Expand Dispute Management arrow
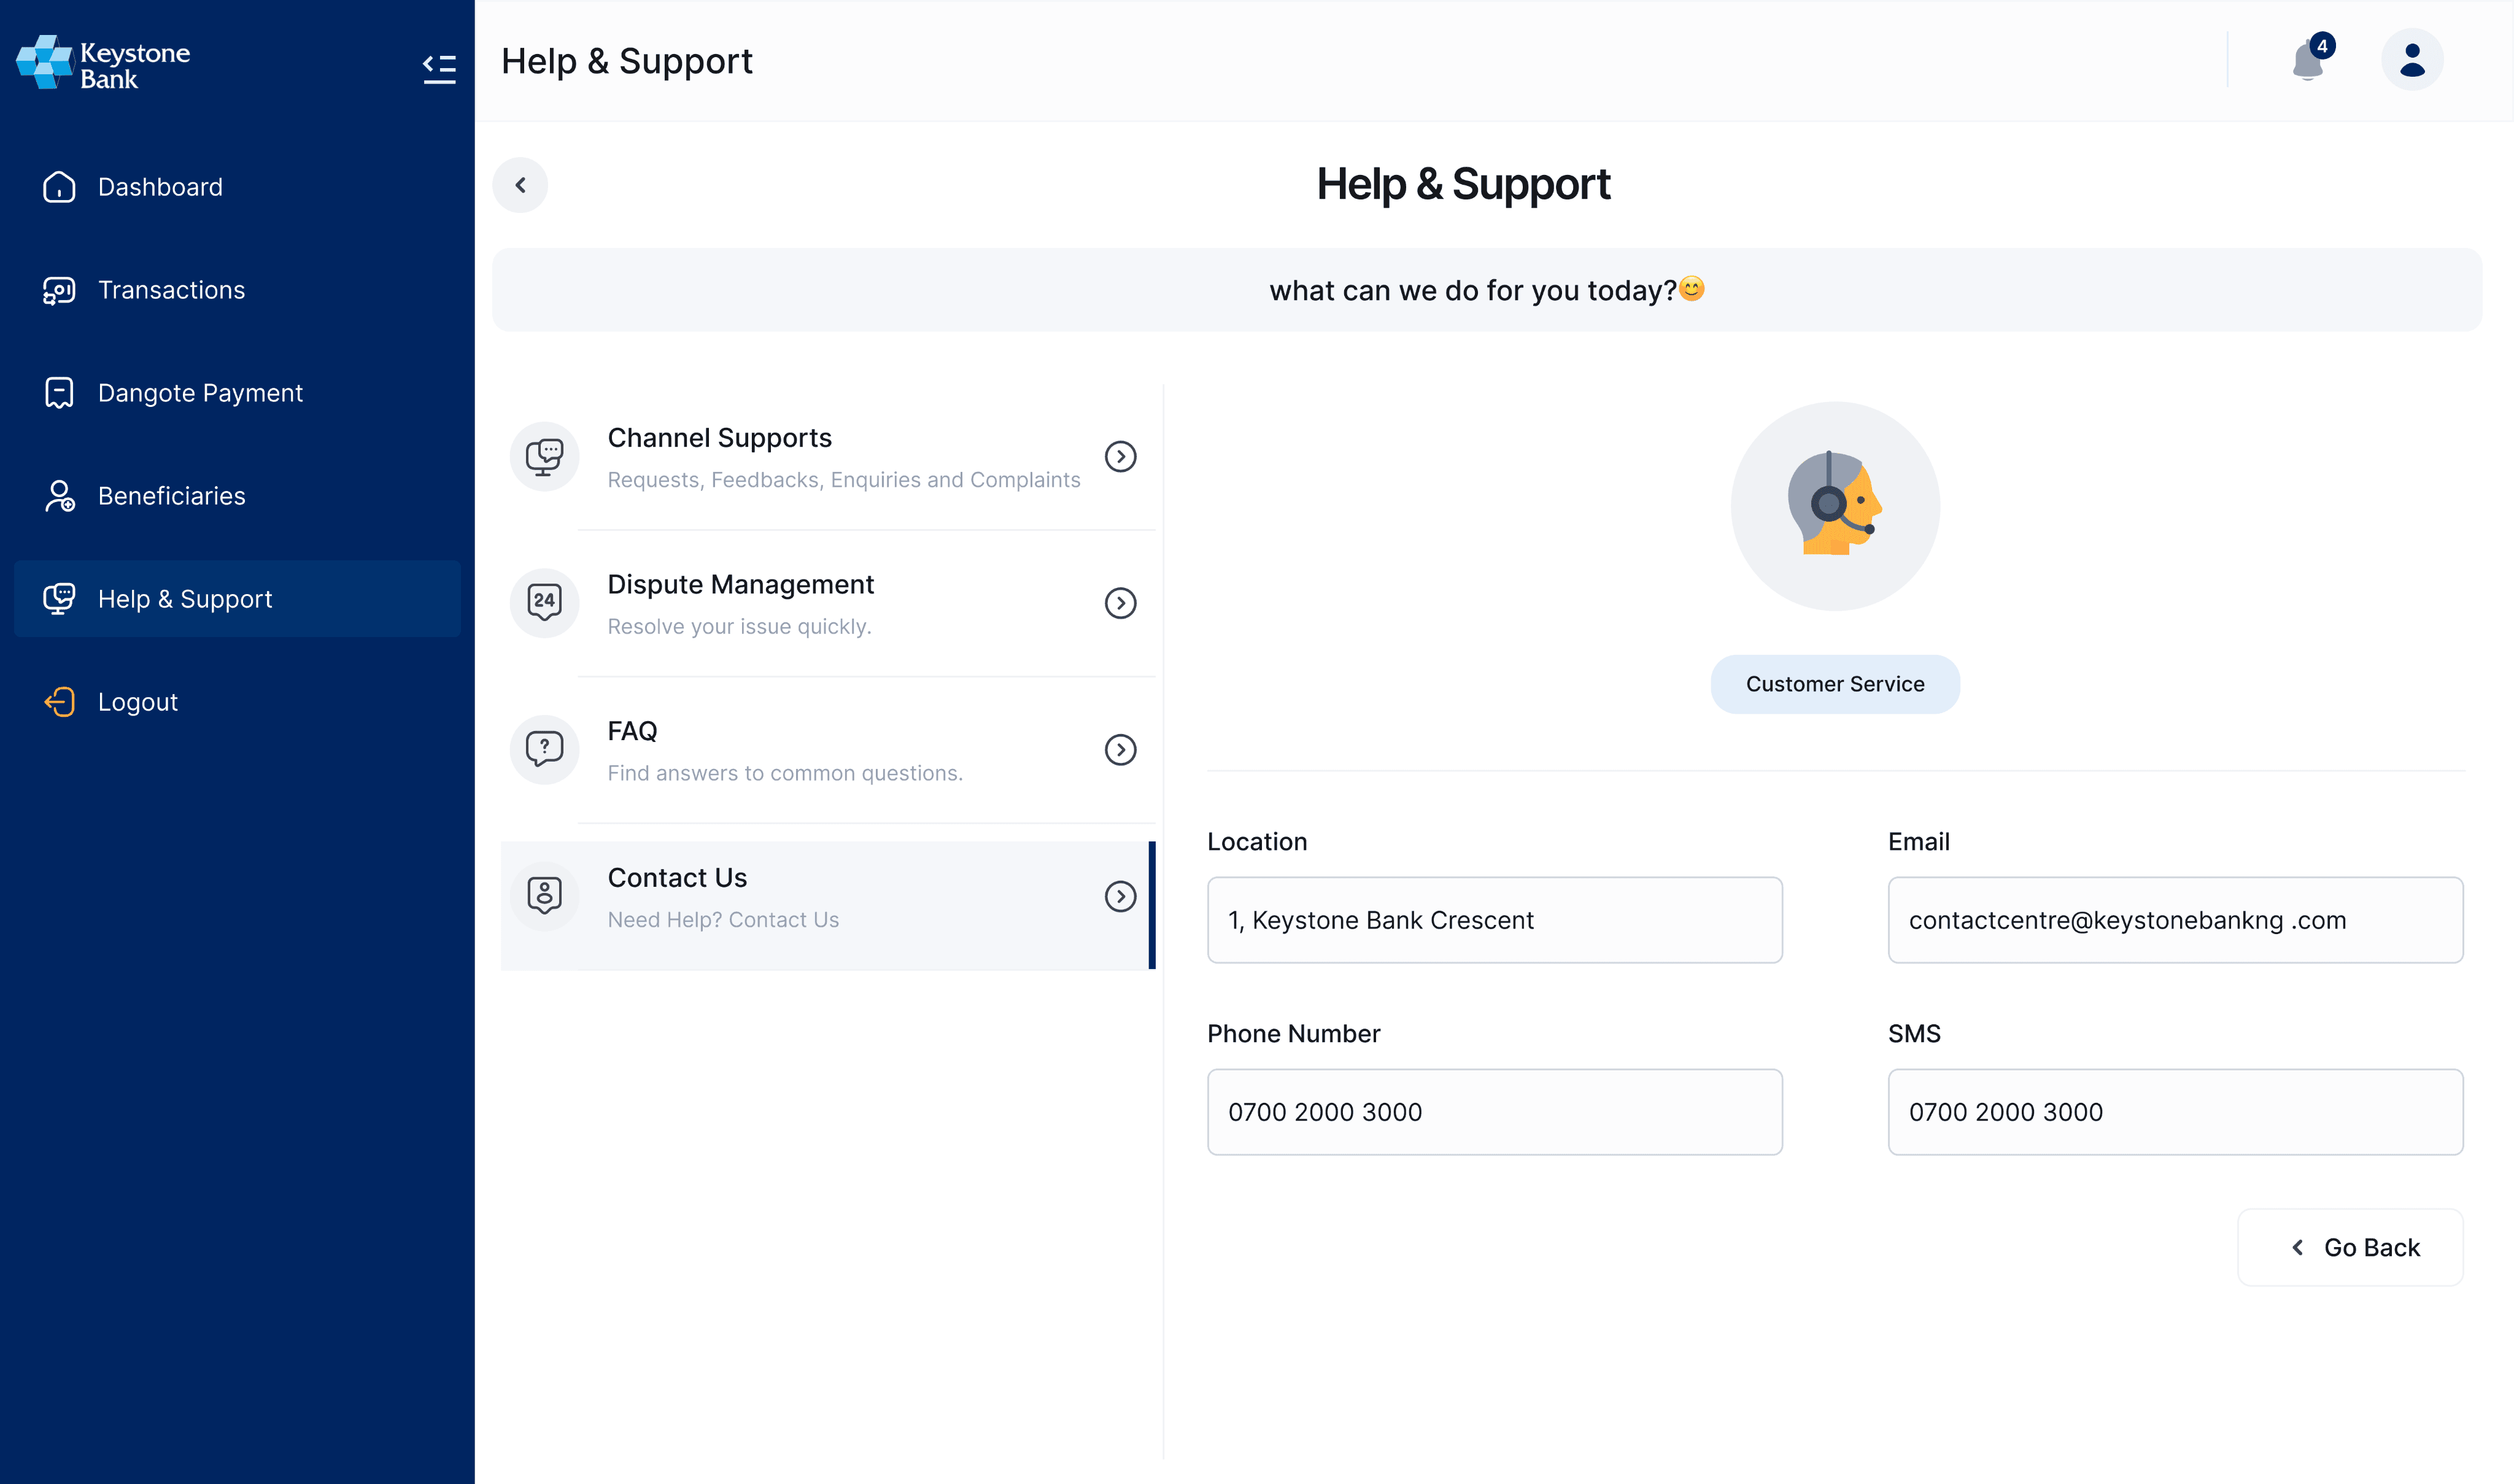The height and width of the screenshot is (1484, 2514). [x=1120, y=603]
